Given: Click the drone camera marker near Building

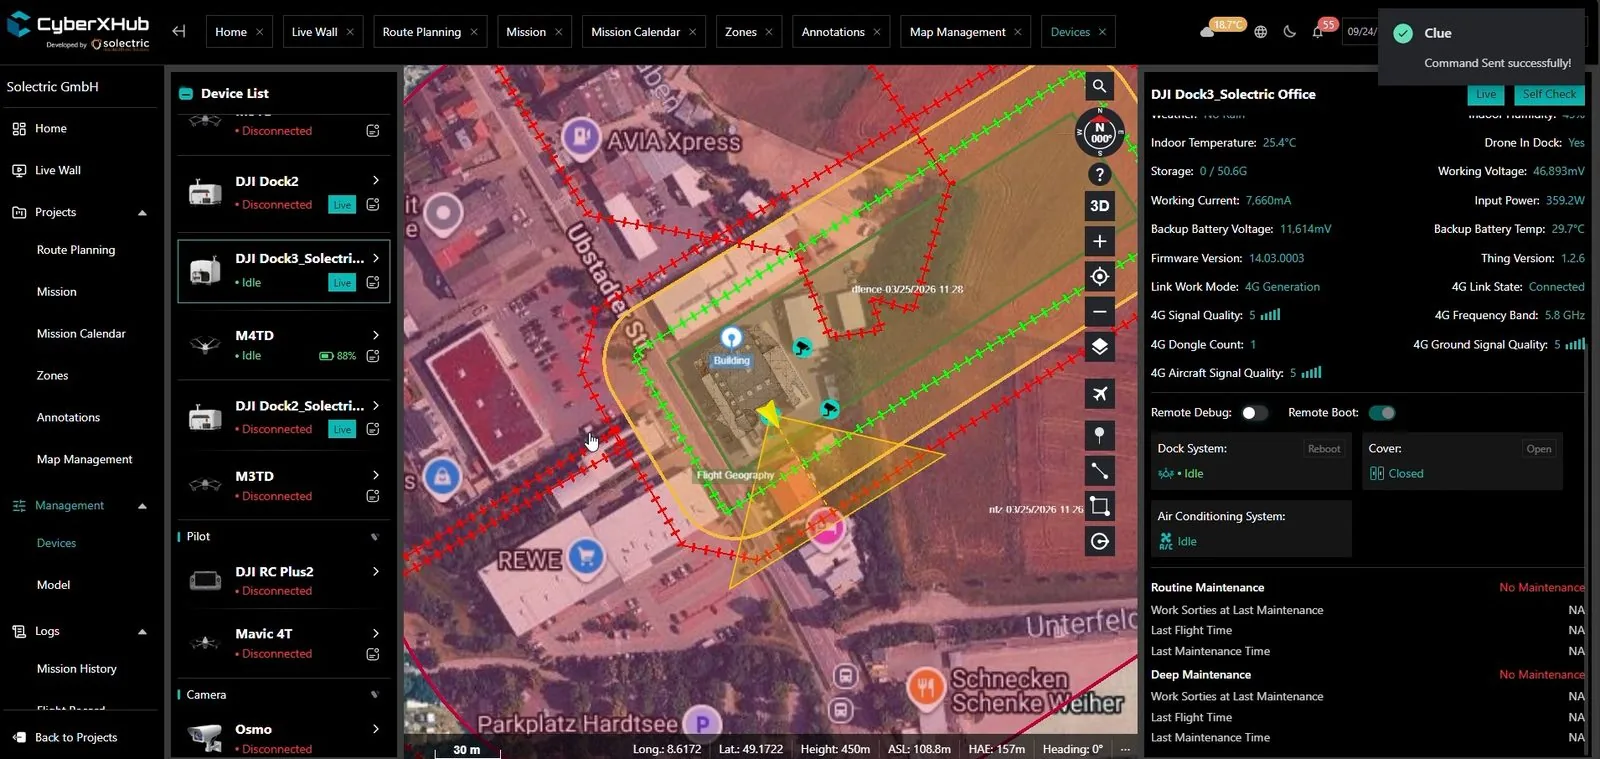Looking at the screenshot, I should (x=802, y=348).
